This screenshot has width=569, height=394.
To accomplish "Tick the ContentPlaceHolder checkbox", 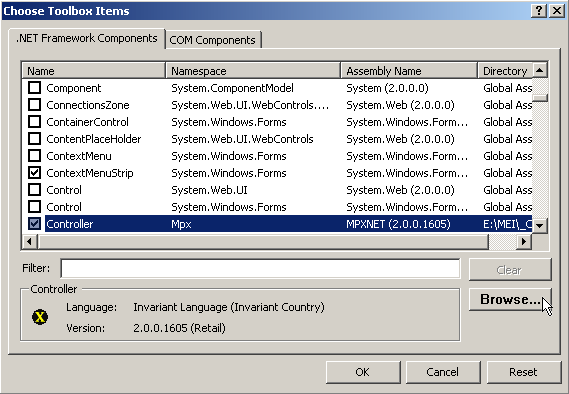I will (34, 139).
